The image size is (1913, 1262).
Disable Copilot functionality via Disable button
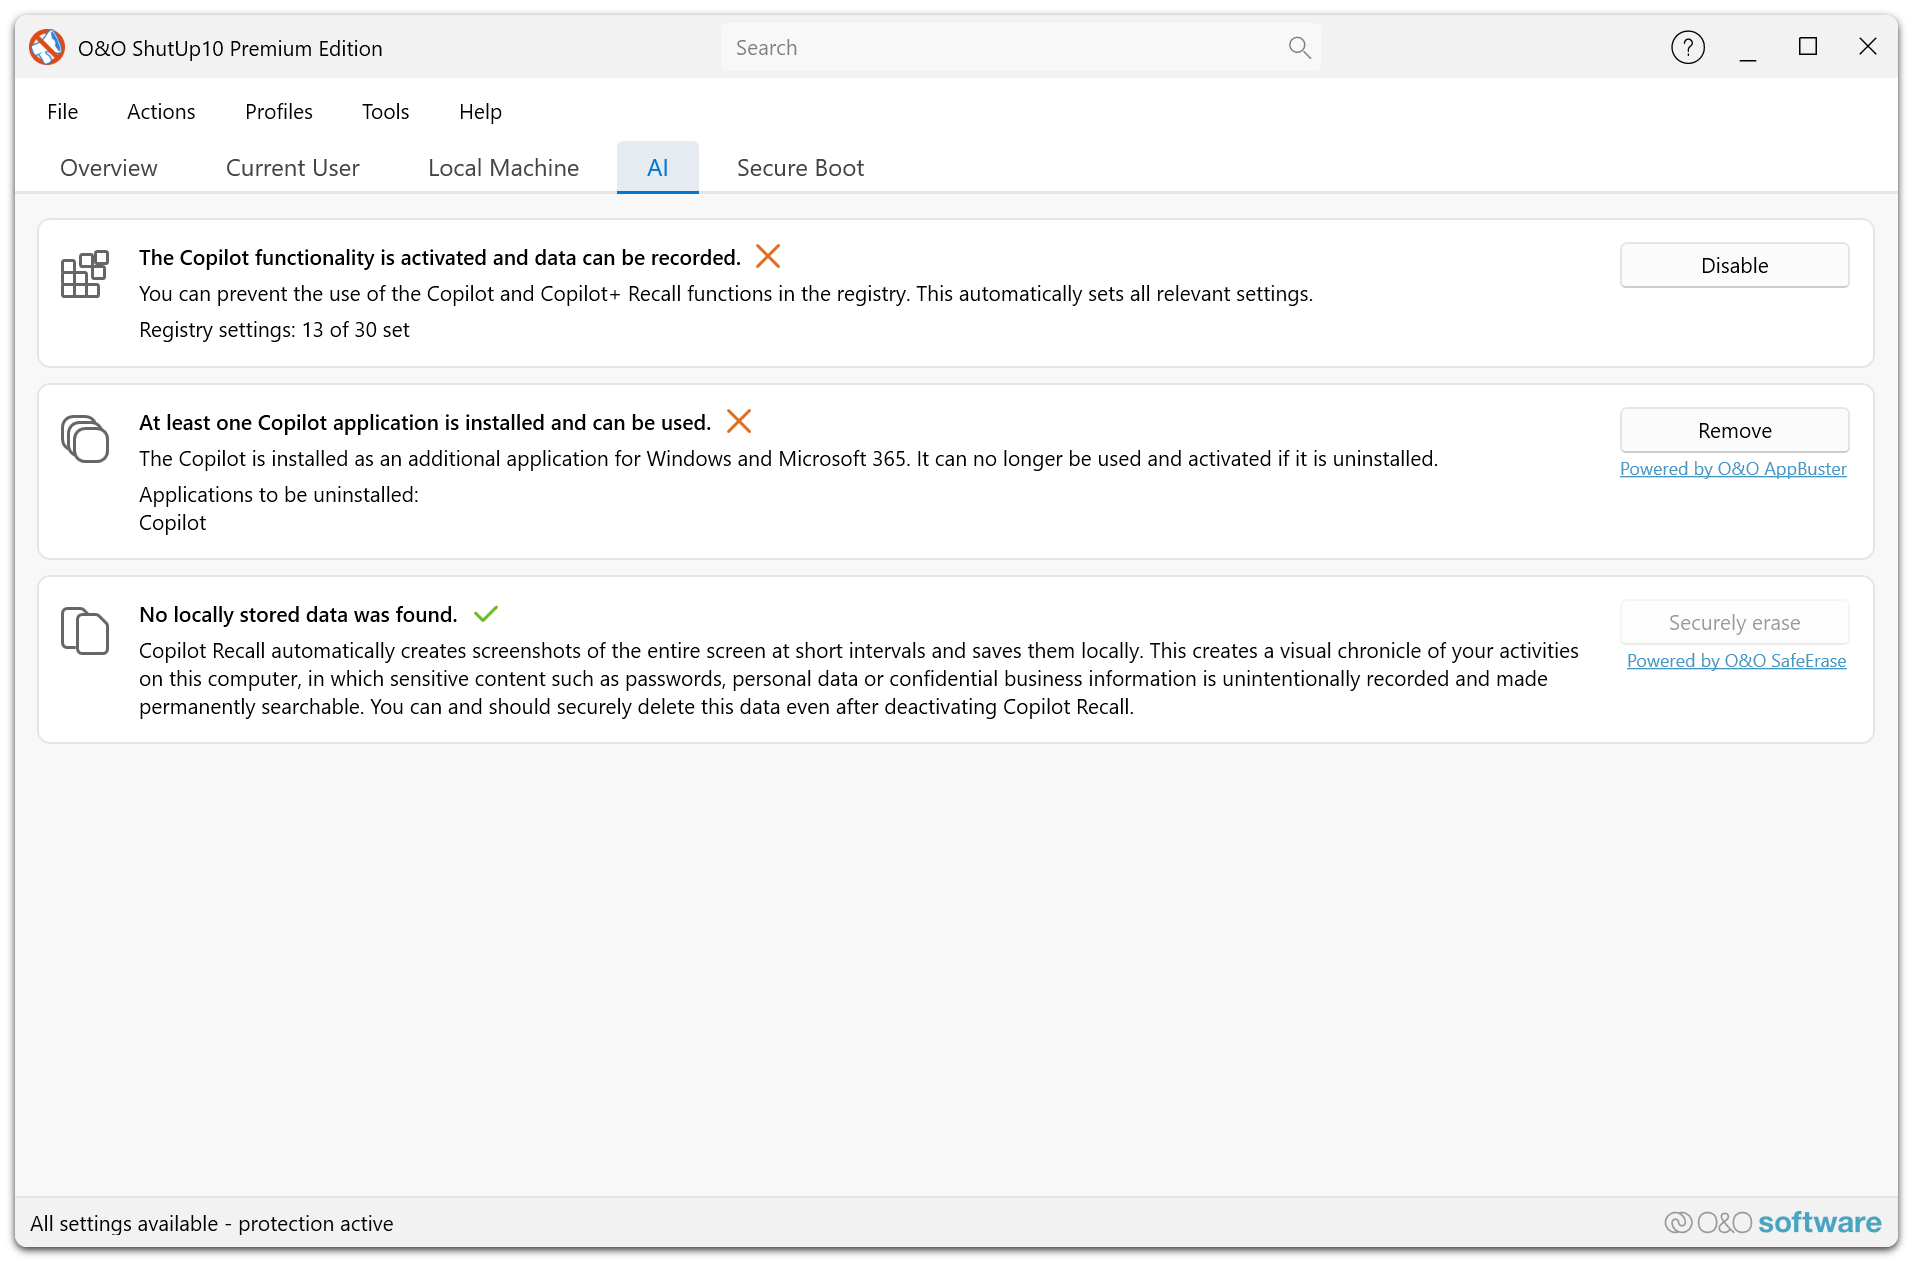(1735, 266)
